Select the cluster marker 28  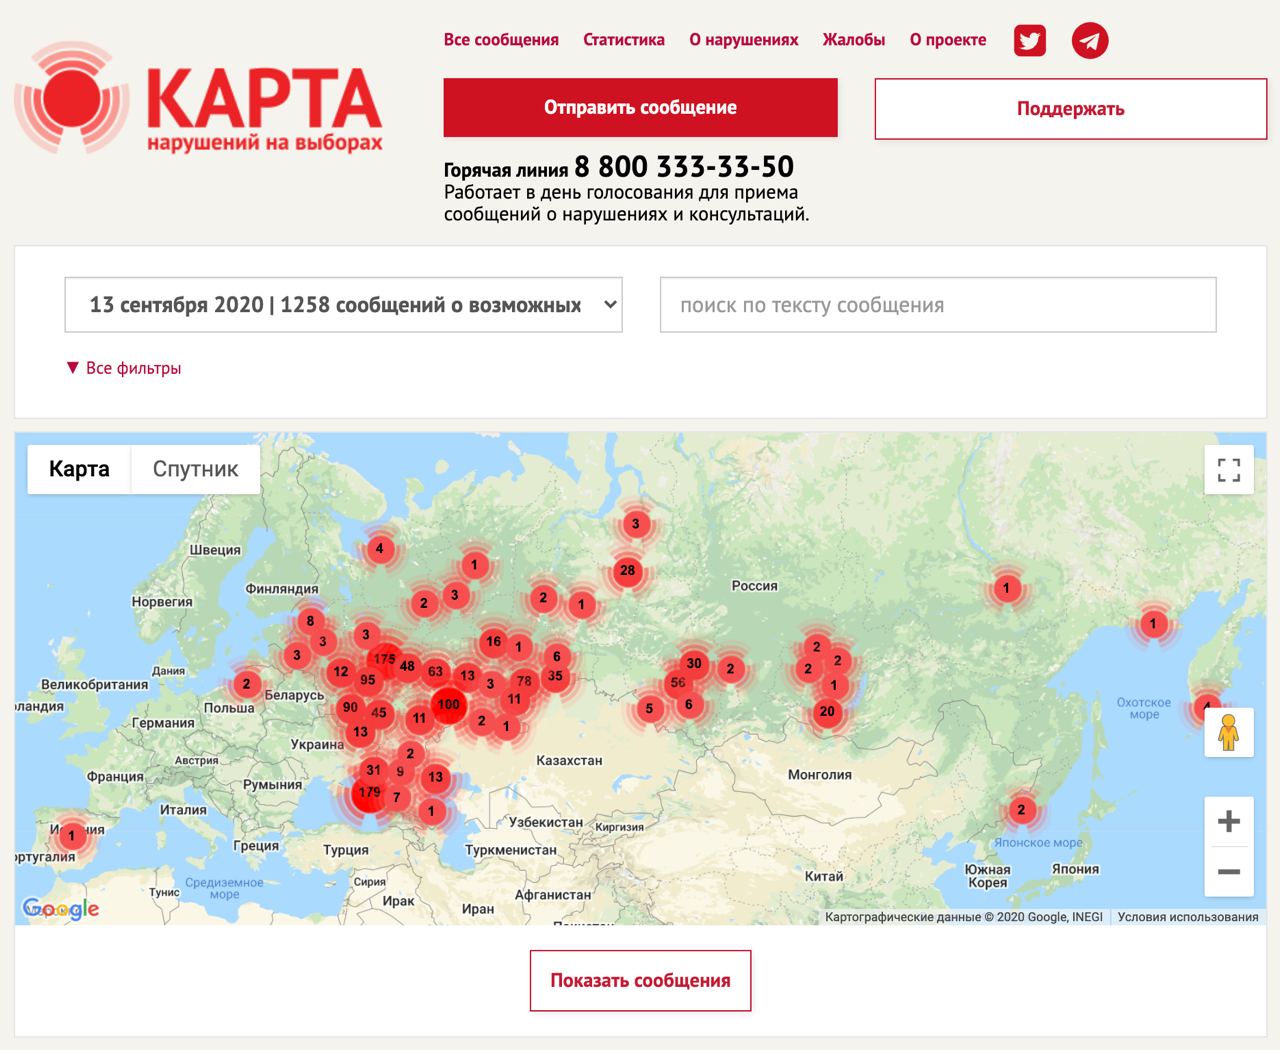tap(627, 571)
